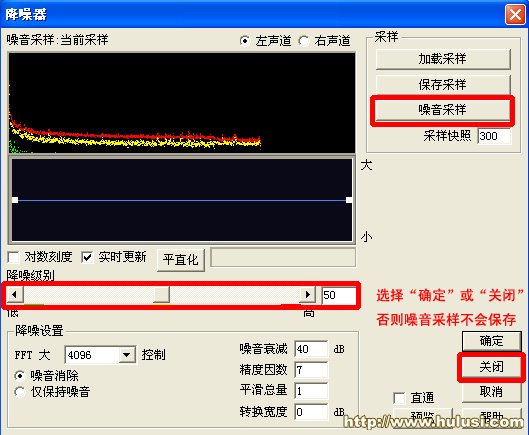
Task: Click the 降噪级别 slider thumb
Action: [162, 295]
